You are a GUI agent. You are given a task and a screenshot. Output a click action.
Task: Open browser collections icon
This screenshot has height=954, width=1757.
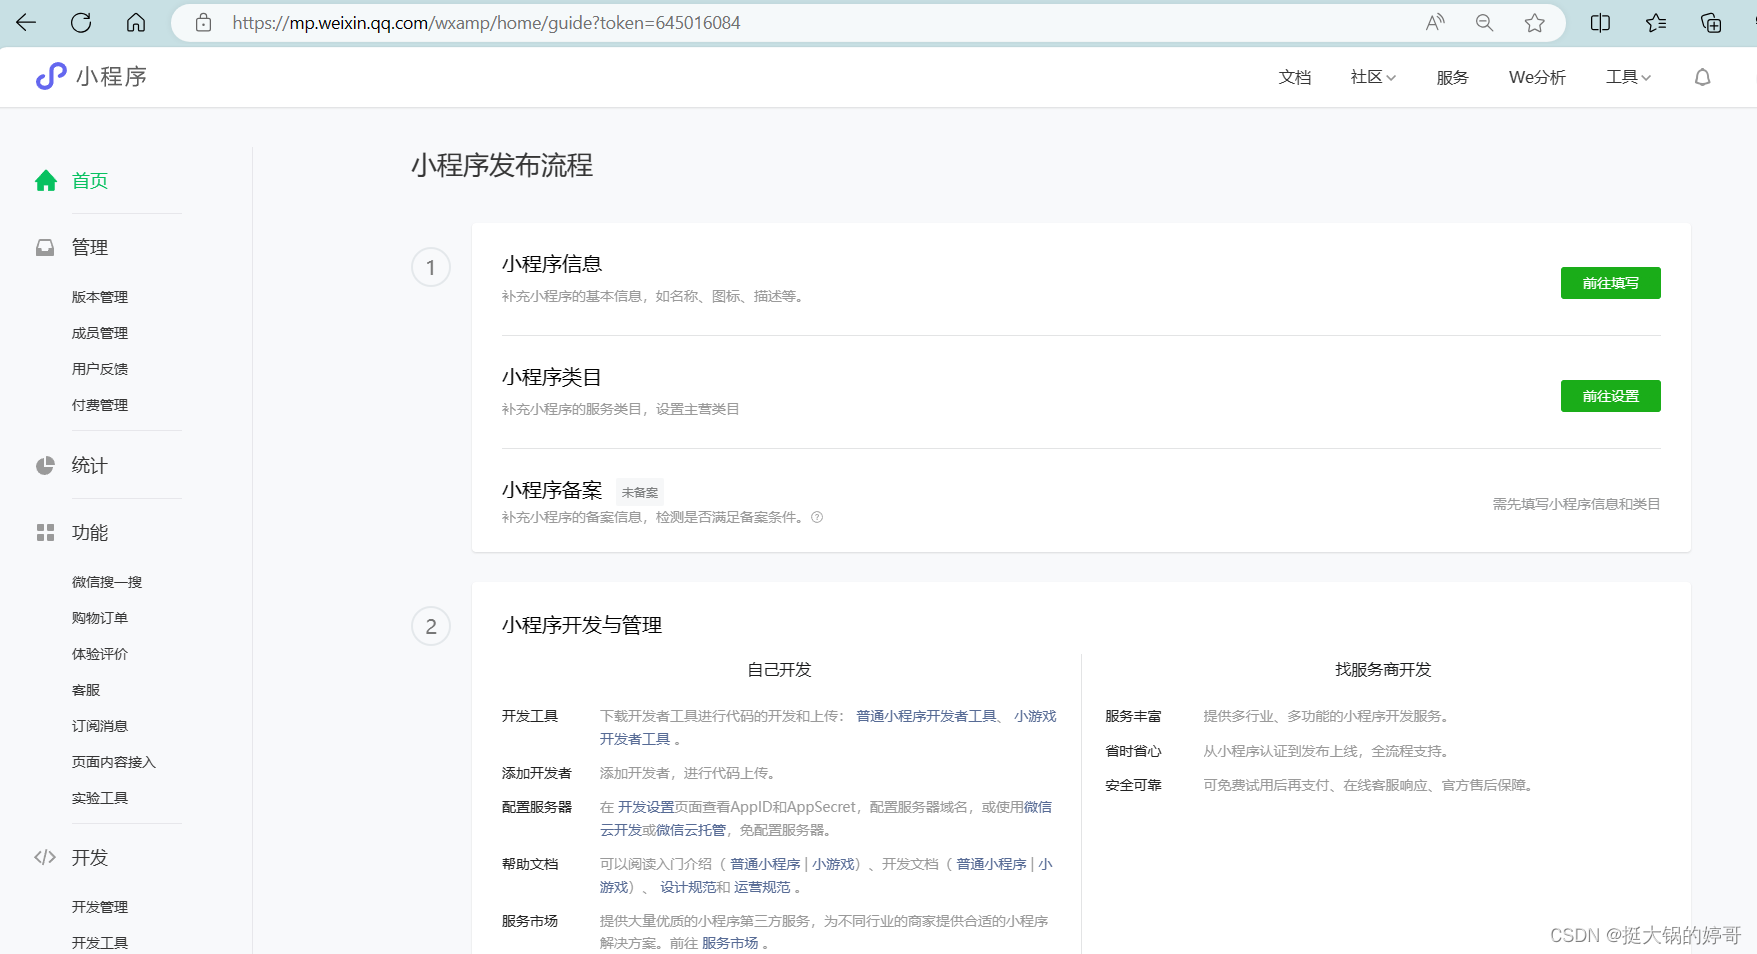[1711, 22]
